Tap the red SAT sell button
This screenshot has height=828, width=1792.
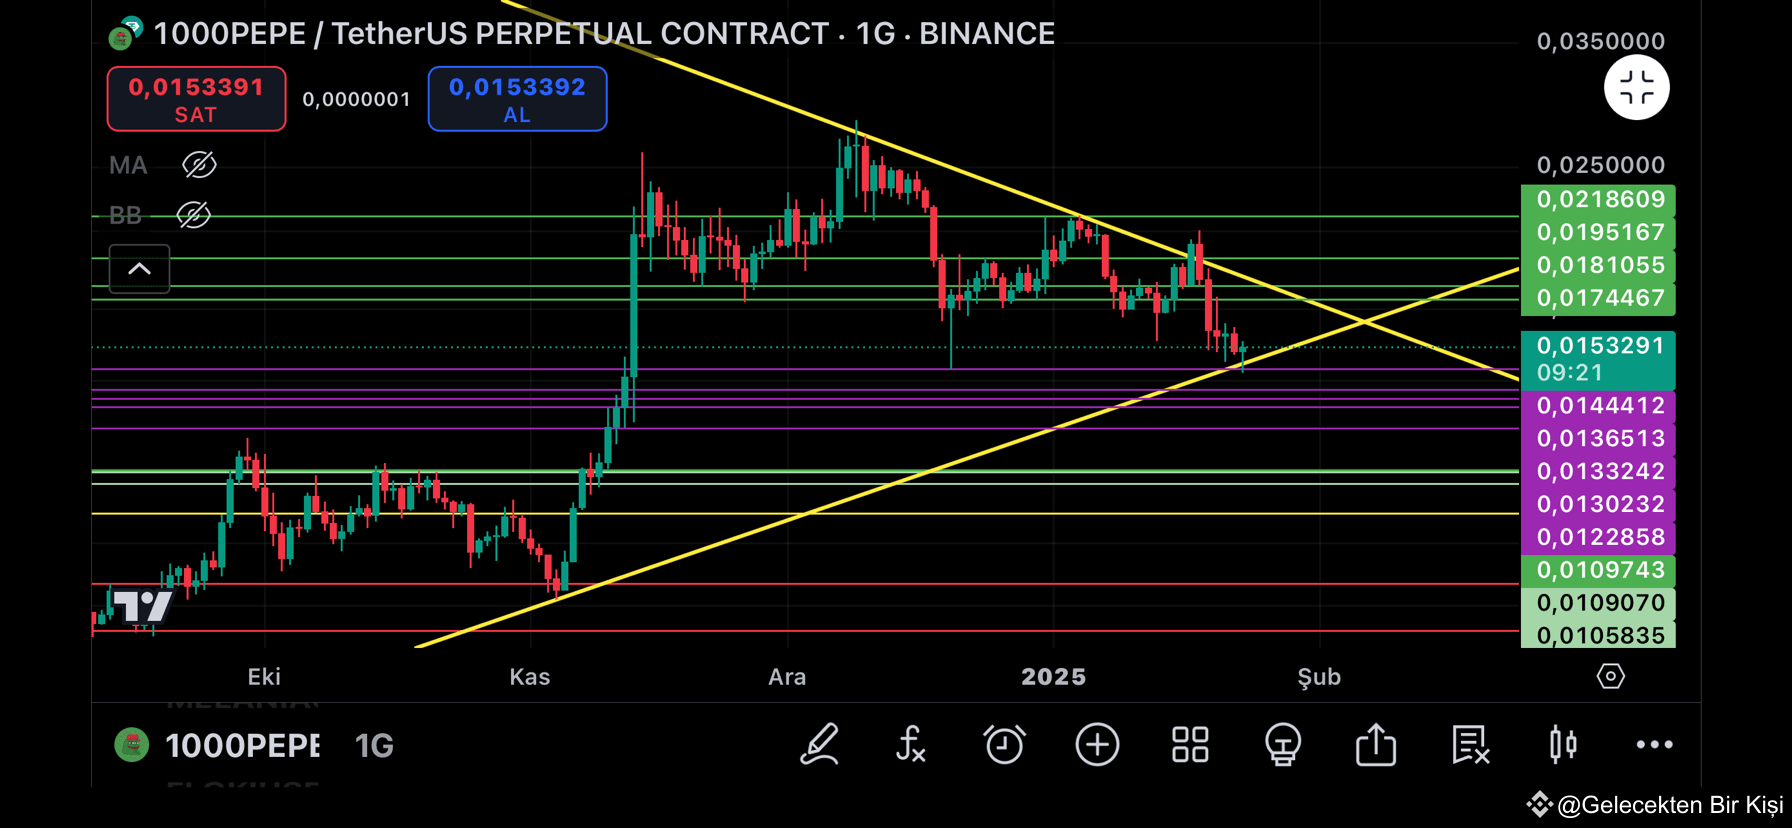click(x=196, y=99)
